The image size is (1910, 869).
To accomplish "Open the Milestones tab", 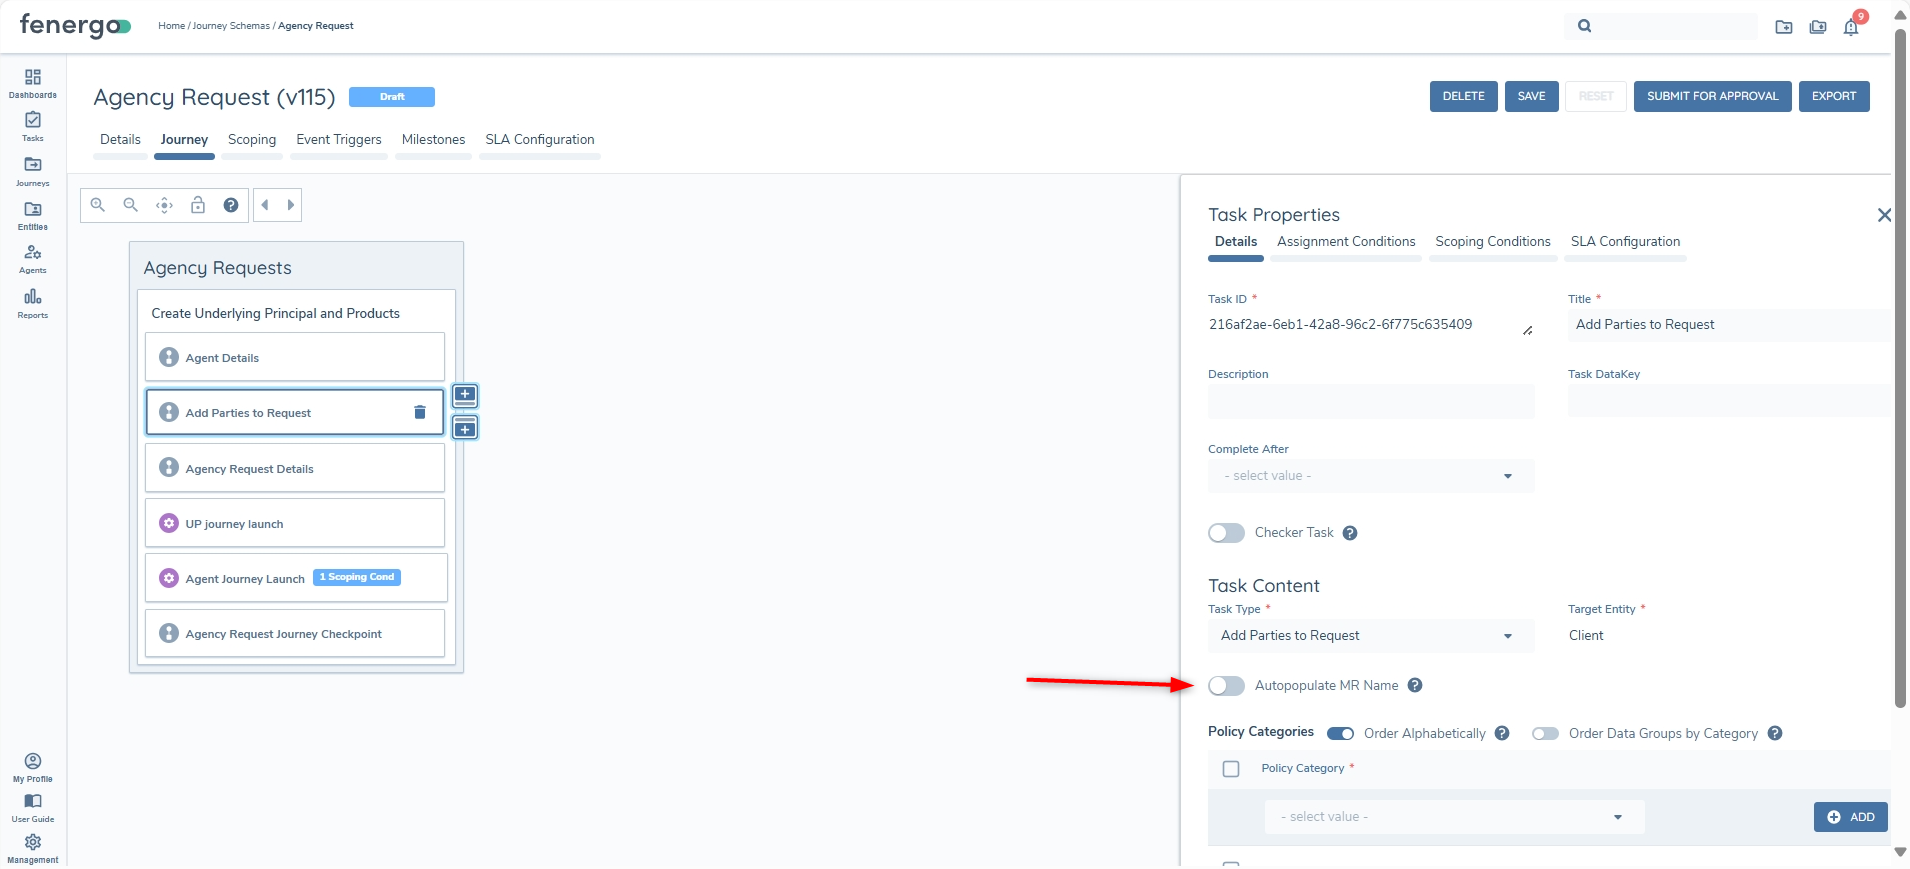I will pyautogui.click(x=433, y=140).
